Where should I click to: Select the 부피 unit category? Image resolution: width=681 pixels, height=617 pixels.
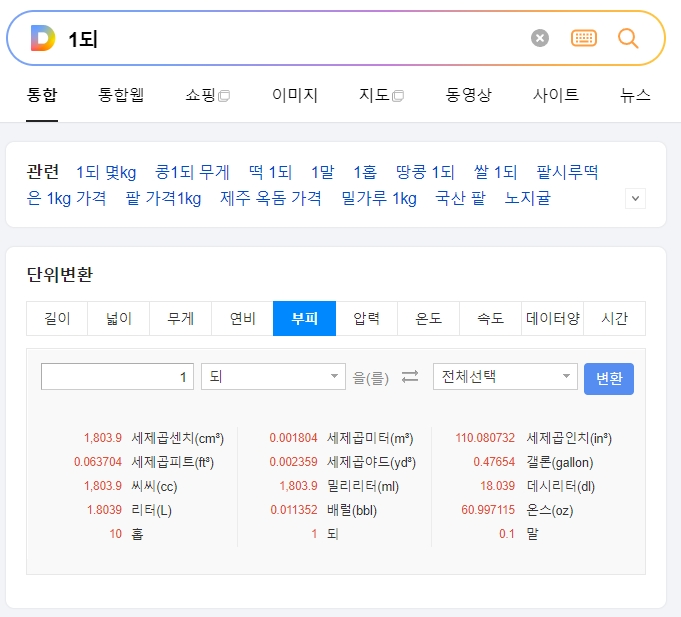304,318
